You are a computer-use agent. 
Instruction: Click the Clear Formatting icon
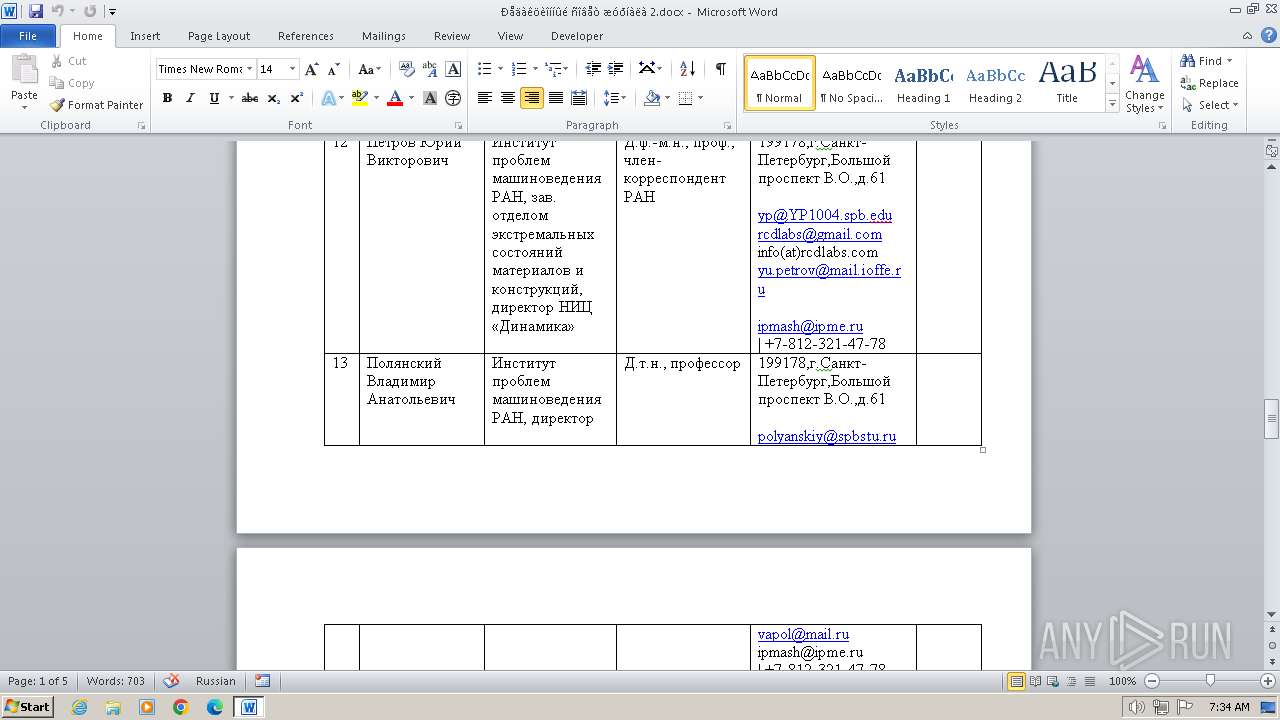407,69
